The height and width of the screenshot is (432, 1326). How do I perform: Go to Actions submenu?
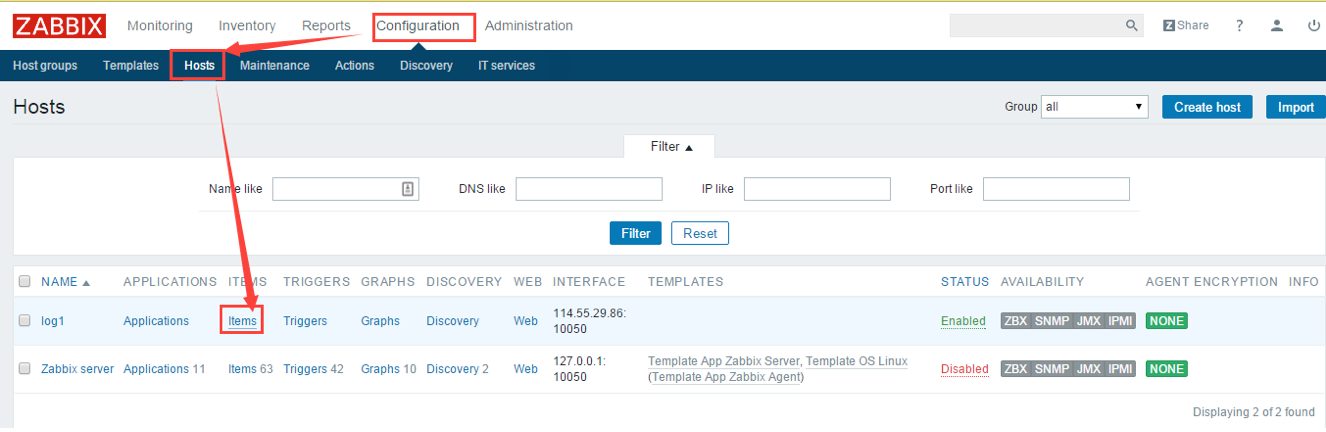coord(355,66)
